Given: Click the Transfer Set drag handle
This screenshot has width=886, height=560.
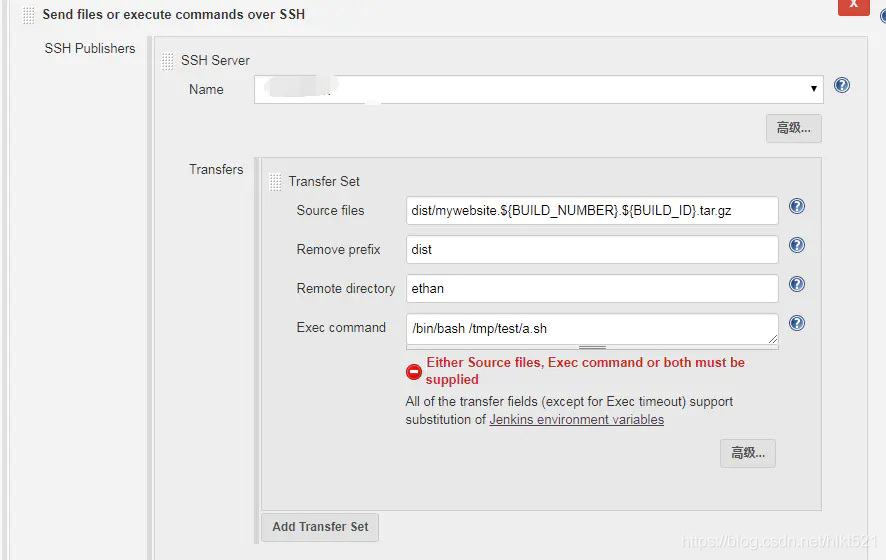Looking at the screenshot, I should coord(275,182).
